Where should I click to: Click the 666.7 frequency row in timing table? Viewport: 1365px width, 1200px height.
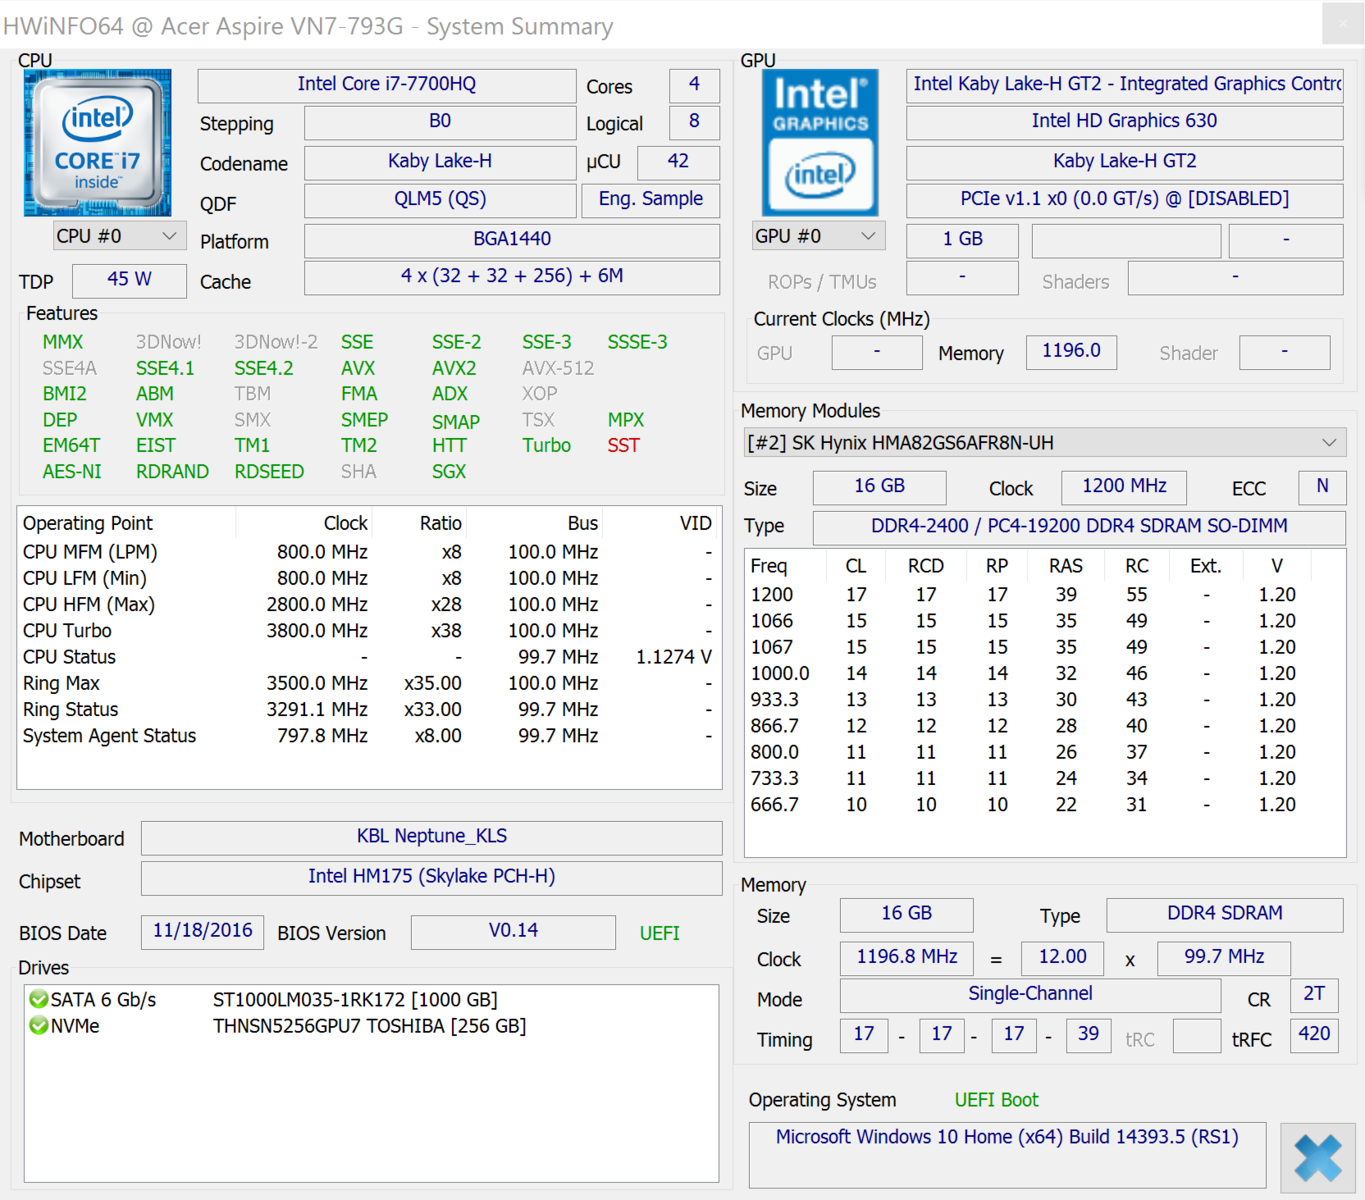pos(1045,805)
